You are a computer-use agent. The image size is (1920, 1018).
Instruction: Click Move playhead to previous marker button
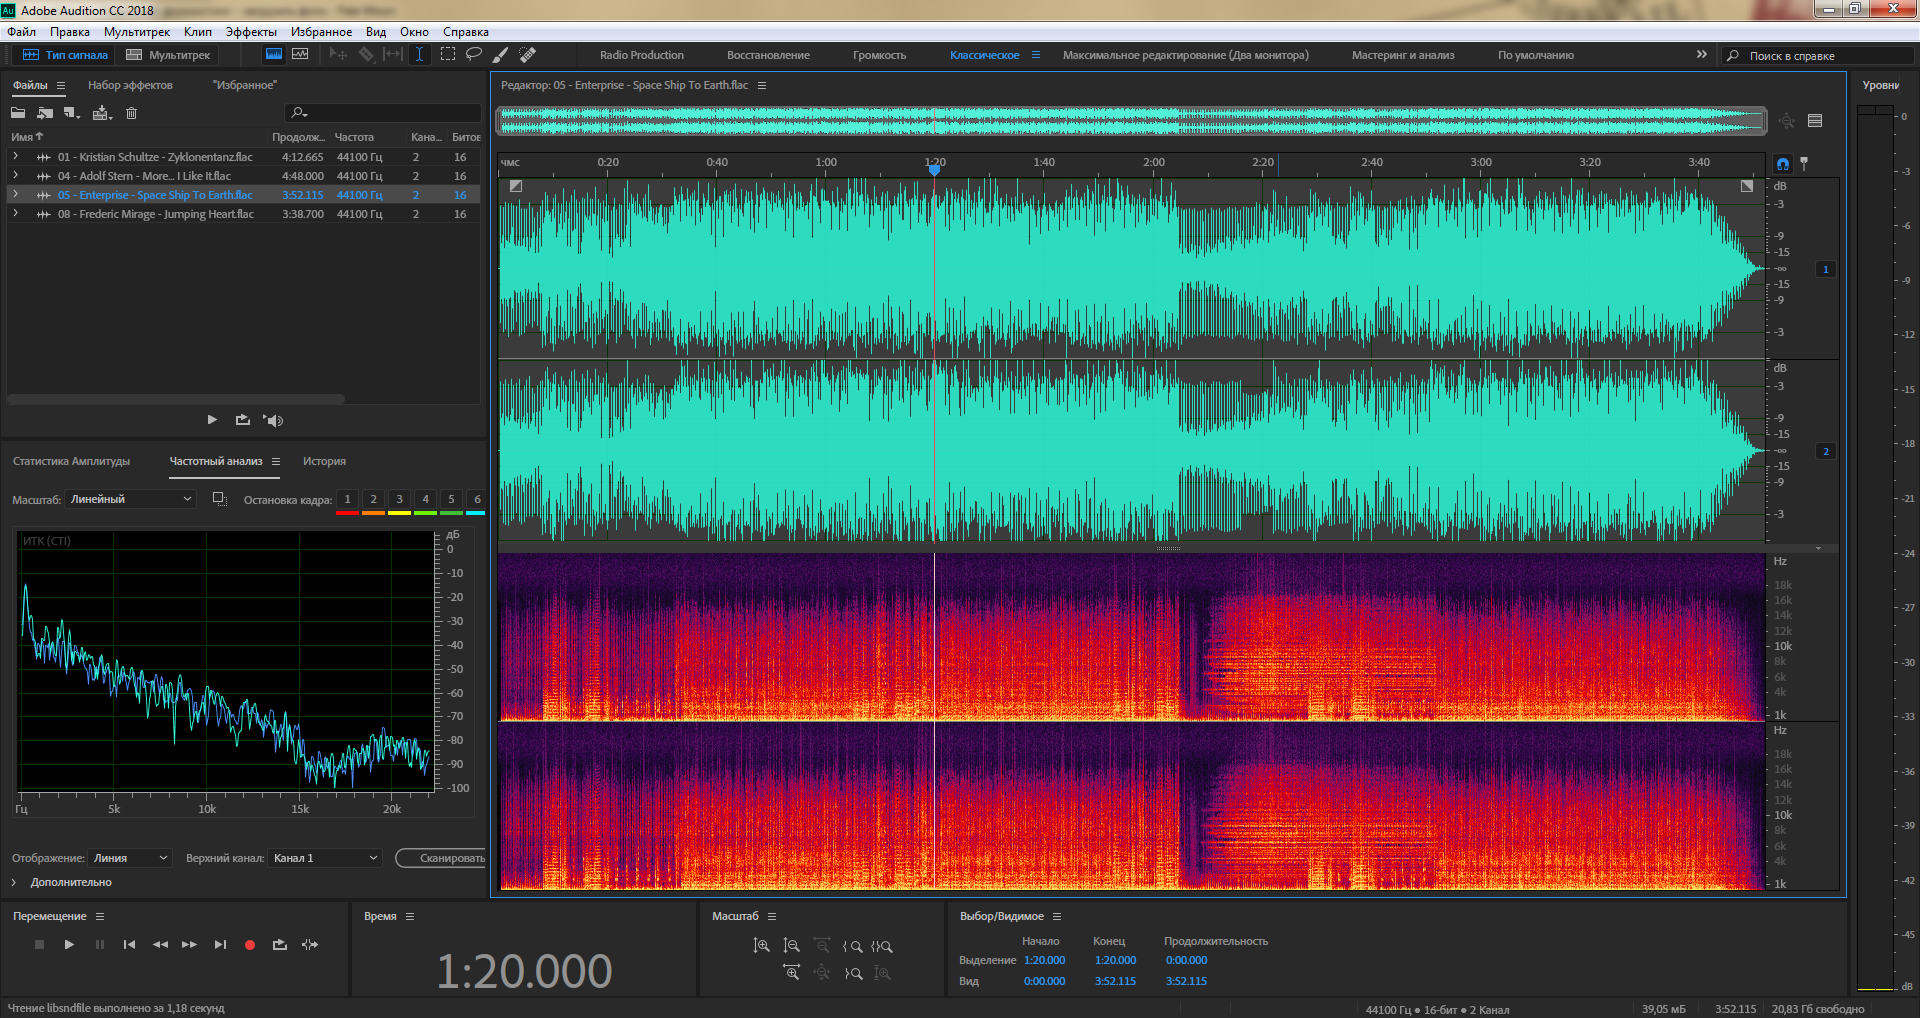click(x=129, y=944)
